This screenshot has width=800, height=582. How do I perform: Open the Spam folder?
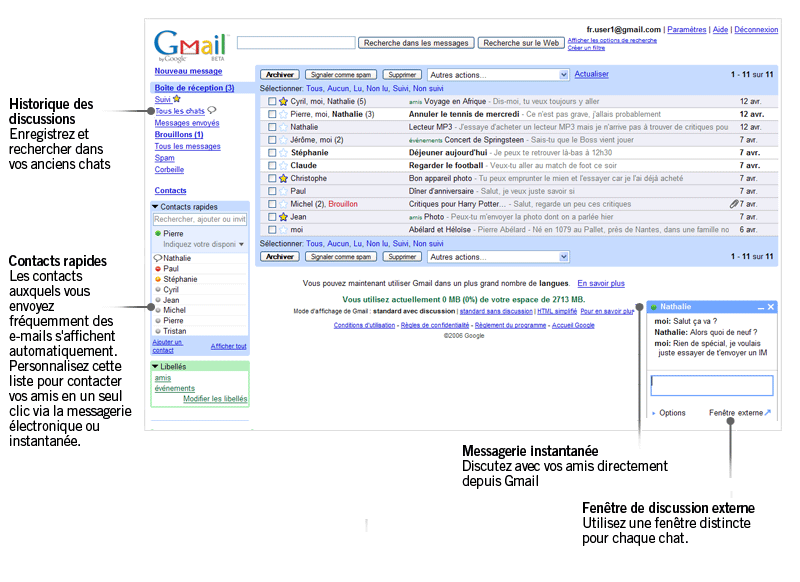164,158
